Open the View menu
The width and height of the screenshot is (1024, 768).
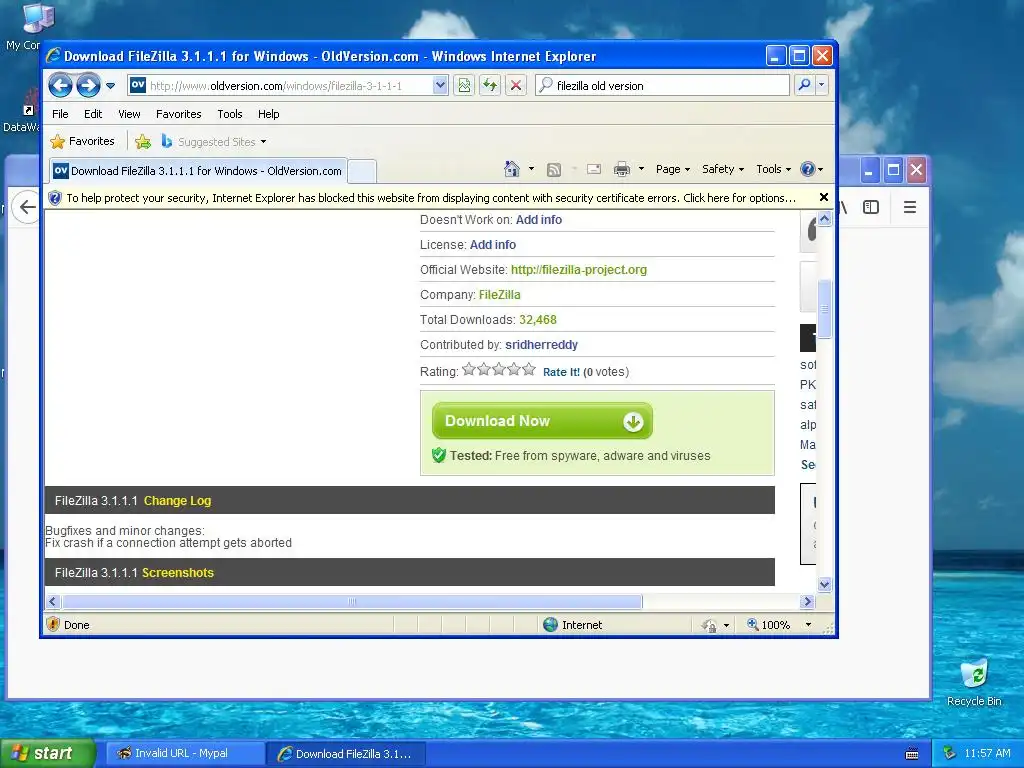tap(129, 114)
